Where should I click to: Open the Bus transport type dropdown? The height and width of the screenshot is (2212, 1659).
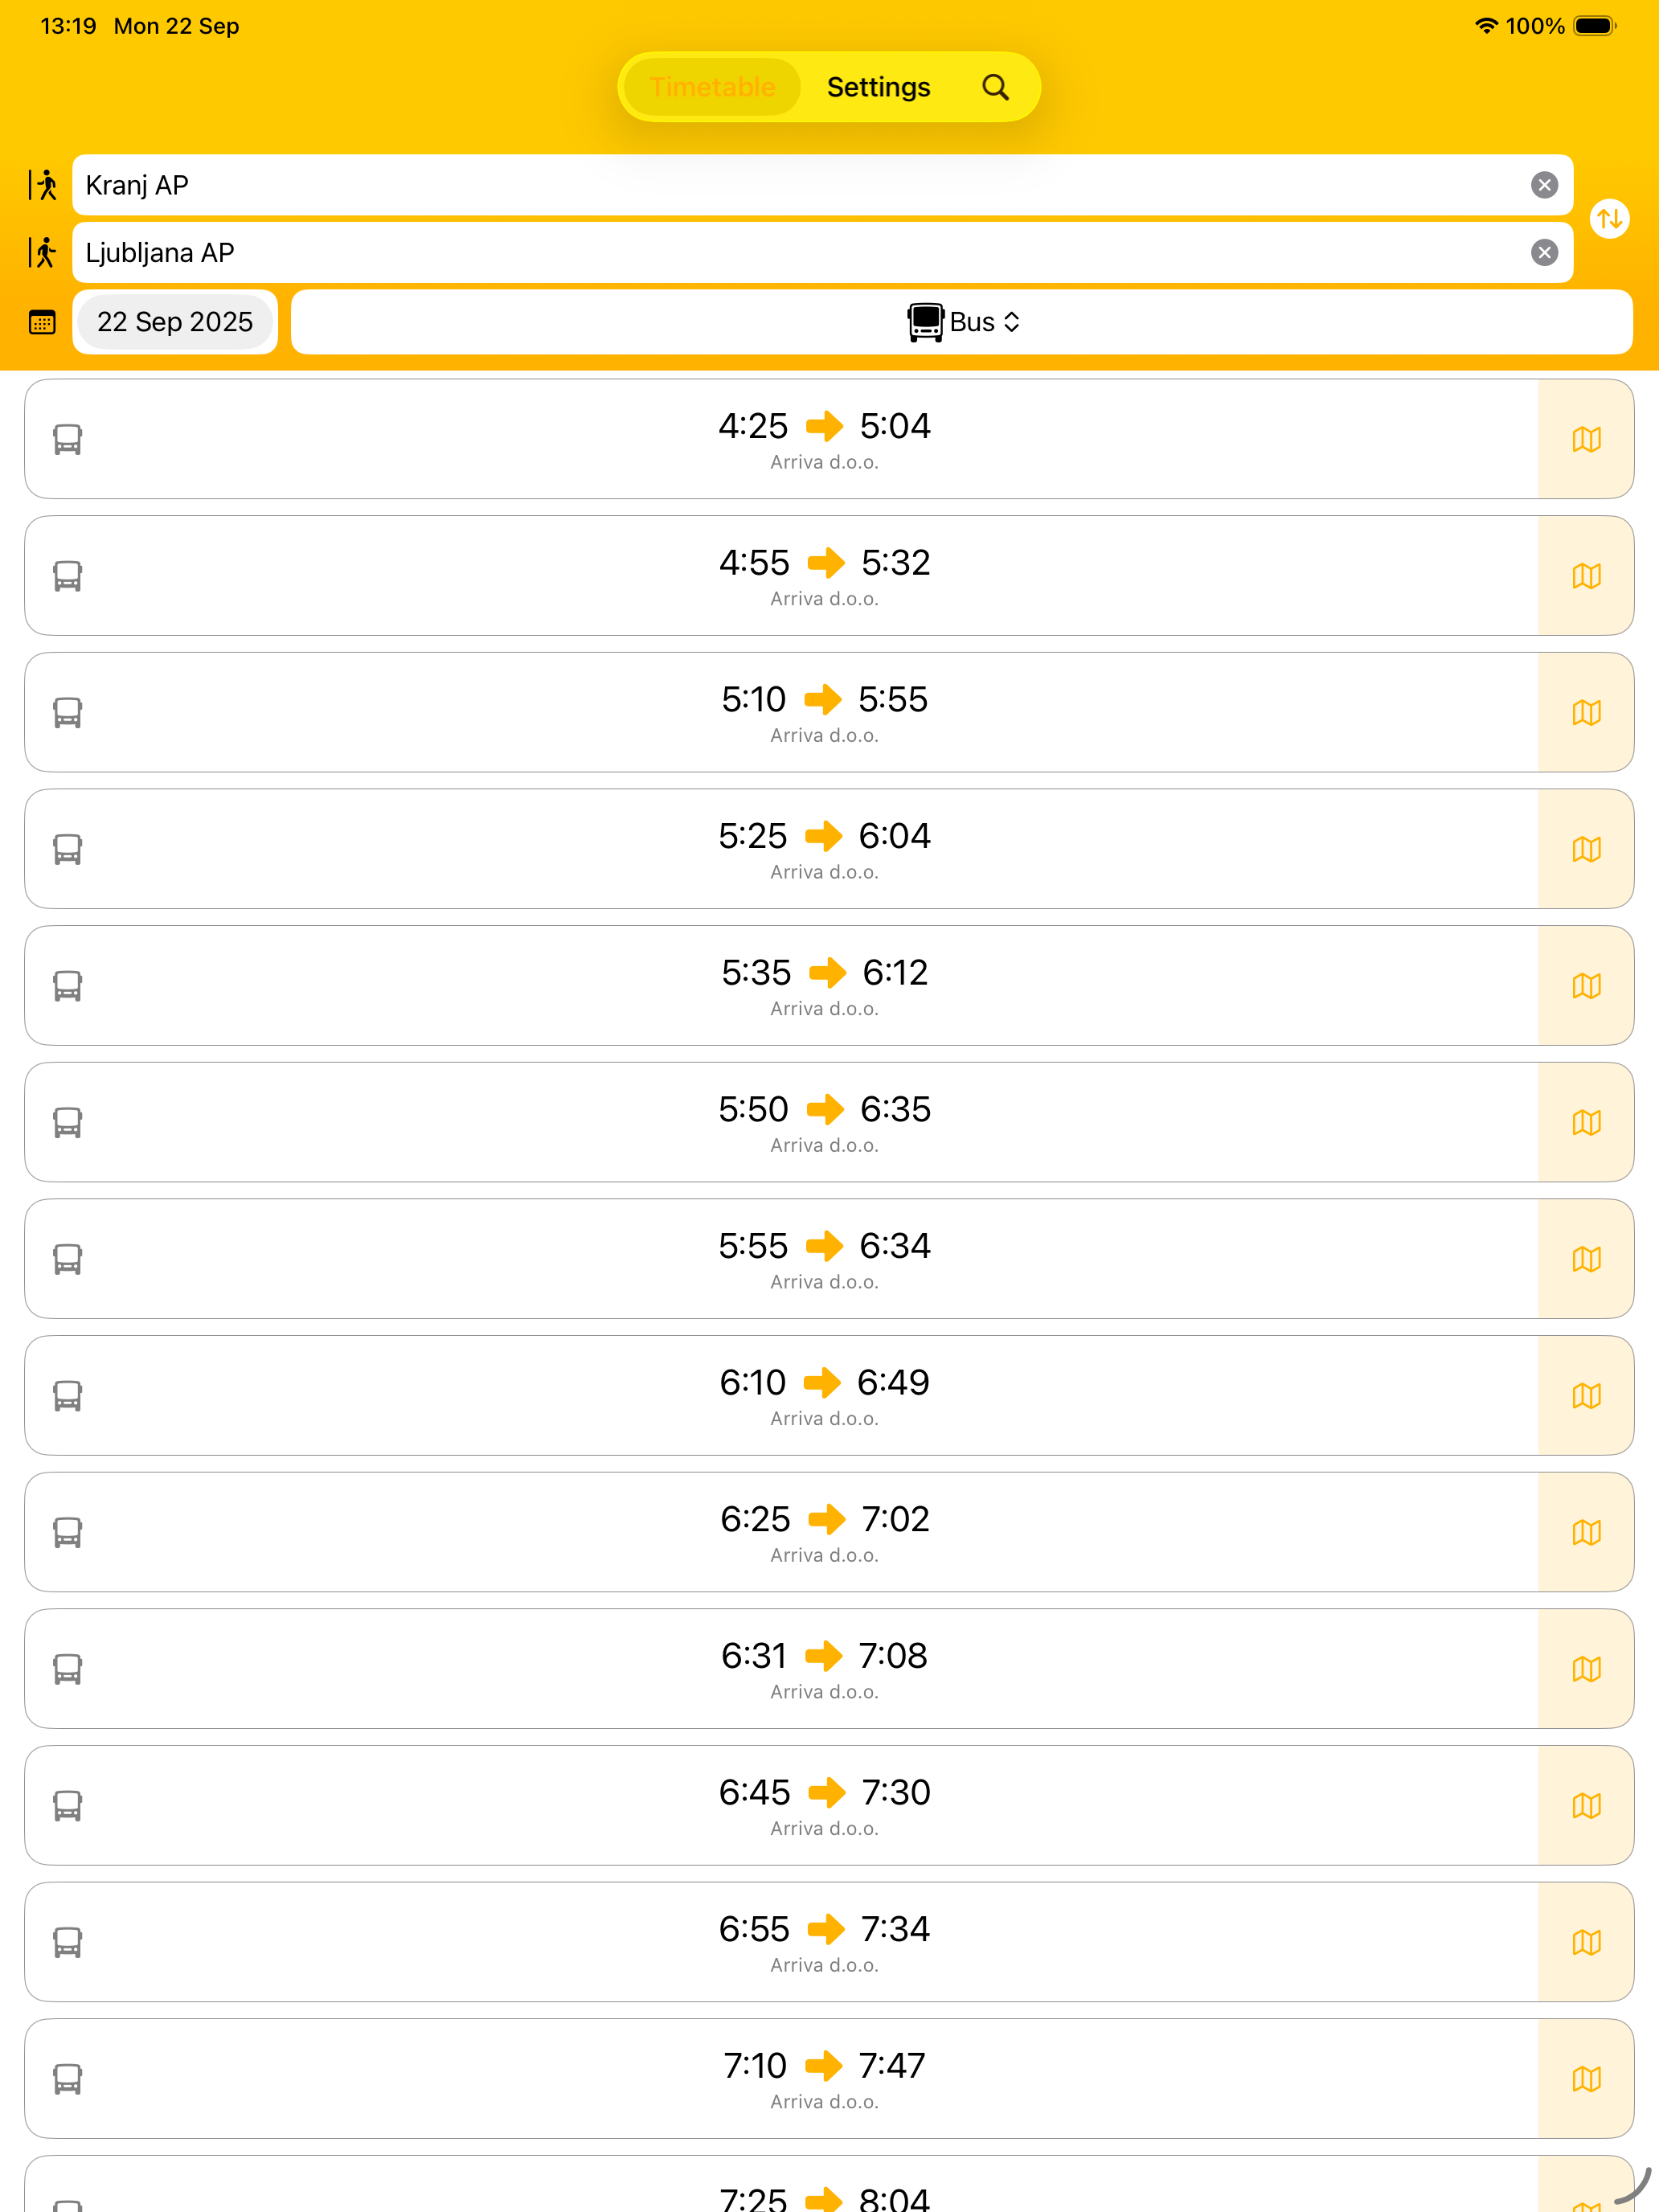(962, 322)
